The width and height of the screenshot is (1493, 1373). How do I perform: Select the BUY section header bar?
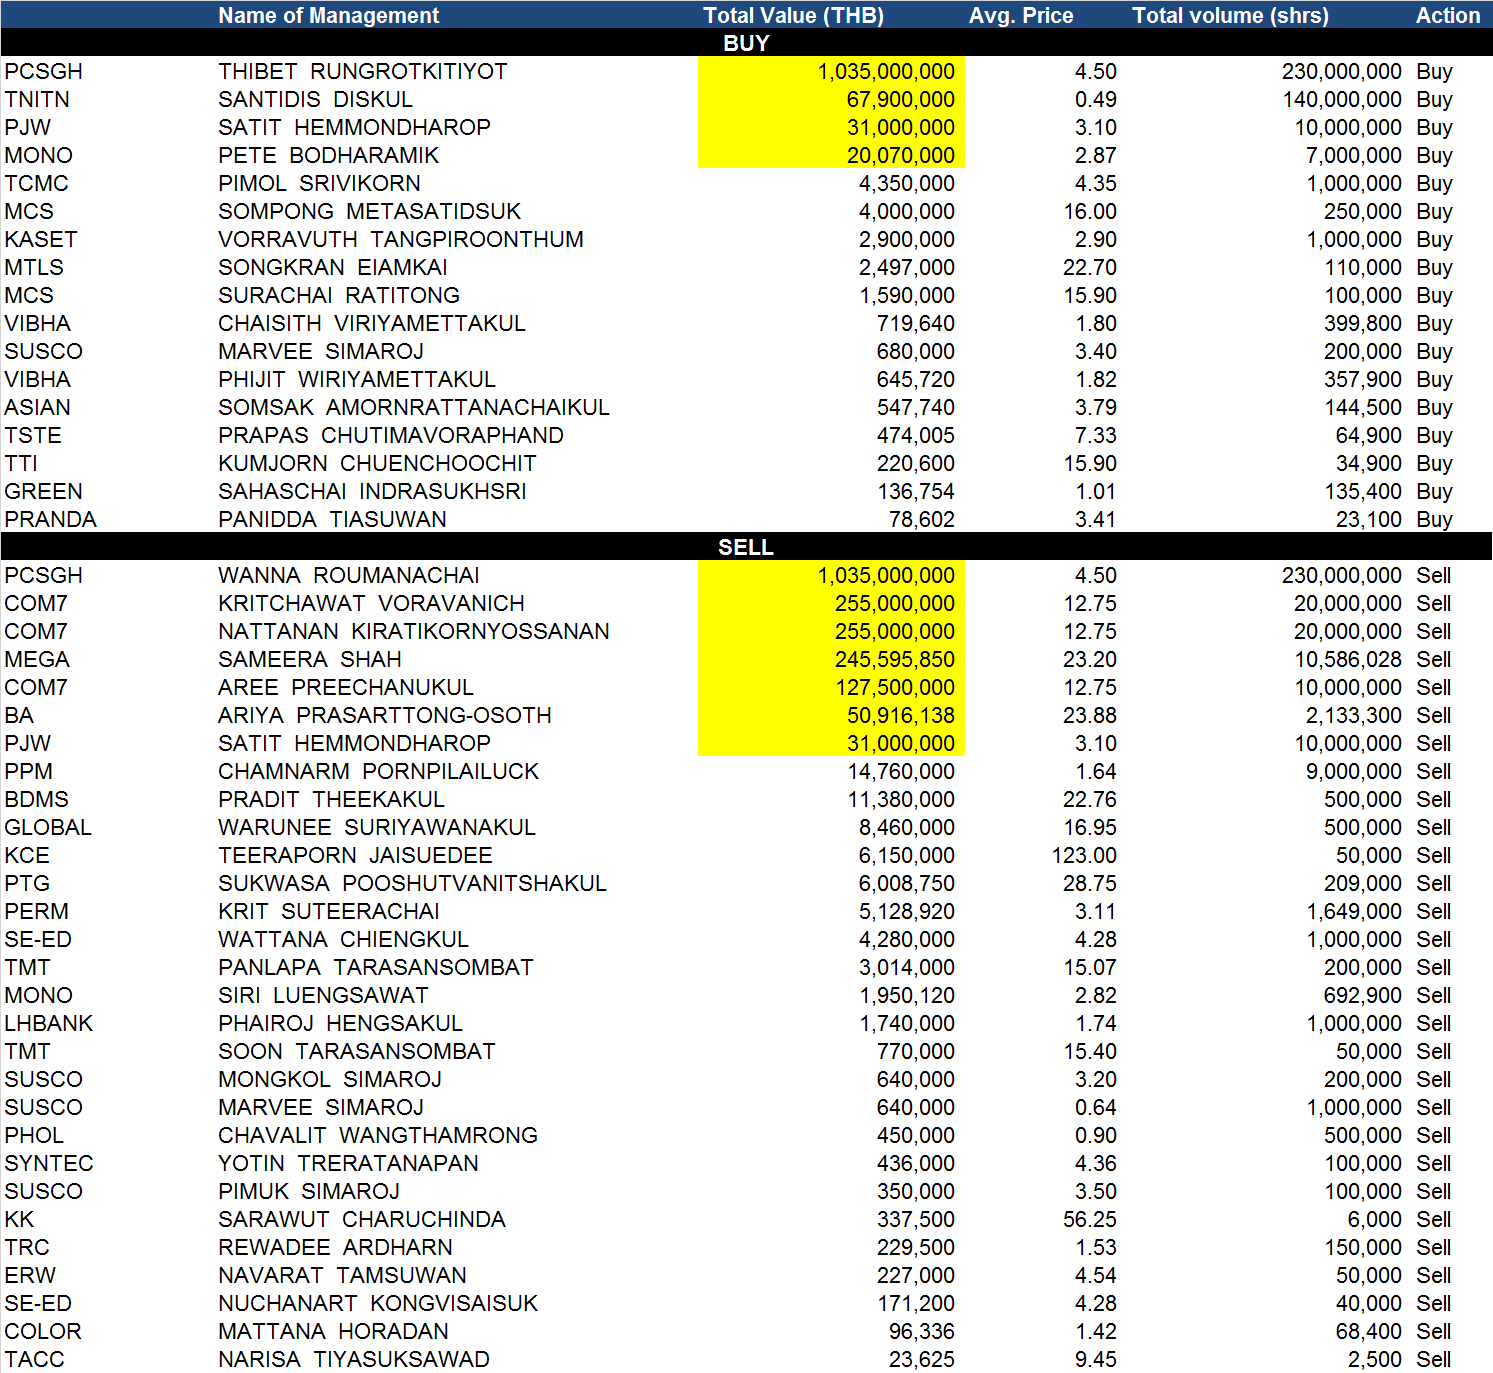coord(746,43)
